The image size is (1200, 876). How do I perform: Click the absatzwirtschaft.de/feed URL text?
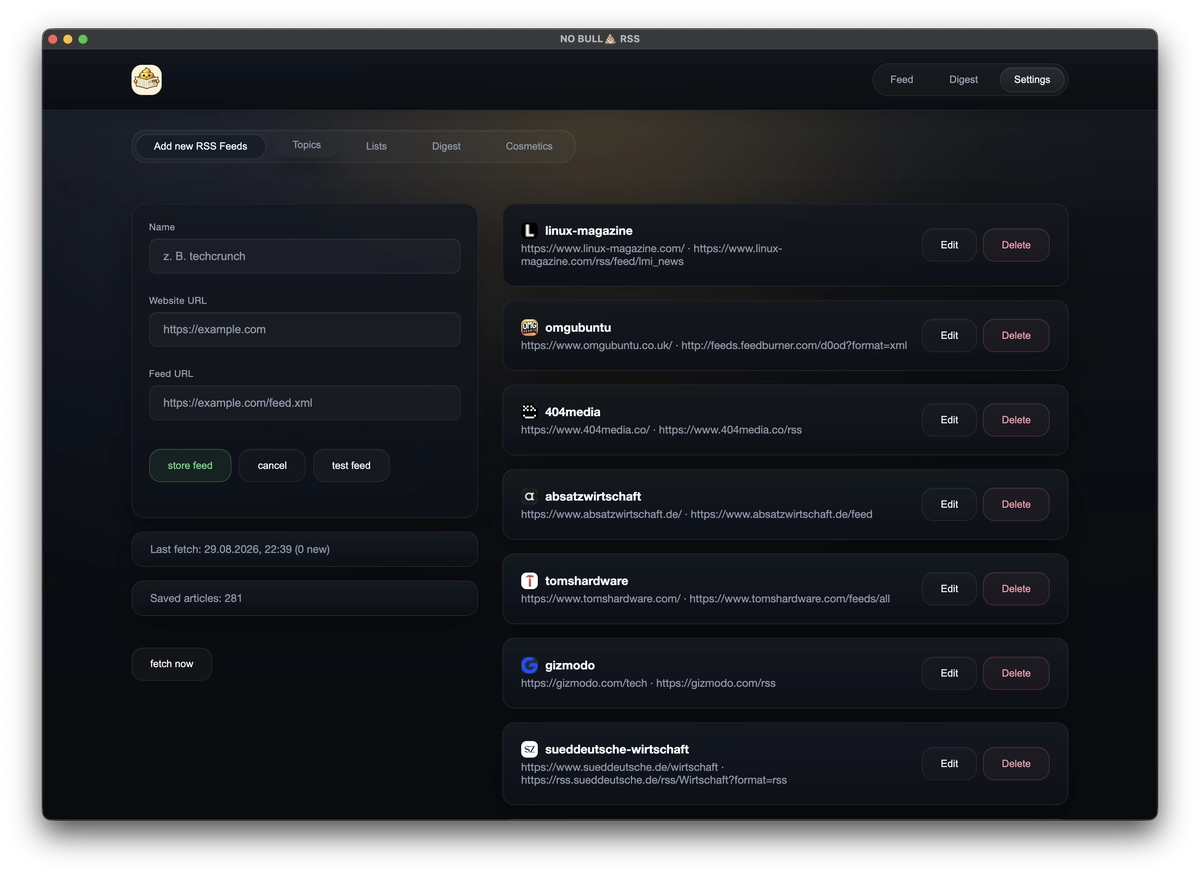point(781,515)
